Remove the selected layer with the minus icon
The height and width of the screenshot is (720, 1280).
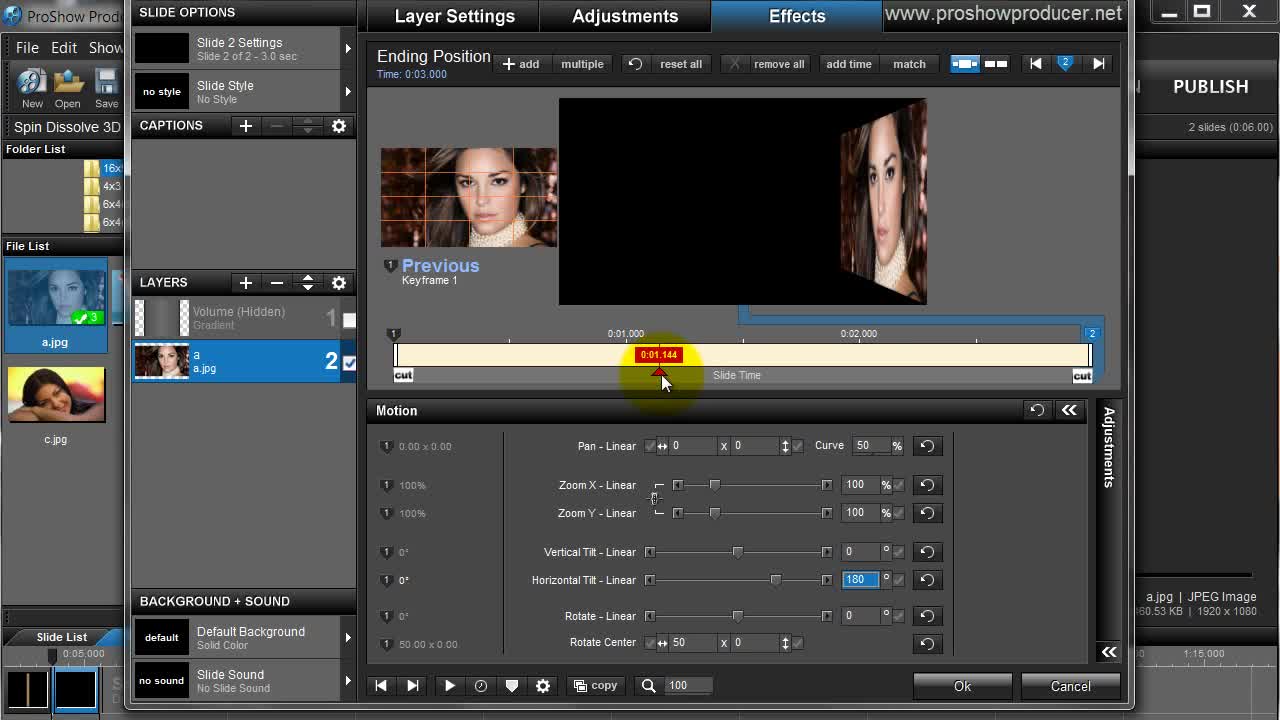click(x=277, y=283)
